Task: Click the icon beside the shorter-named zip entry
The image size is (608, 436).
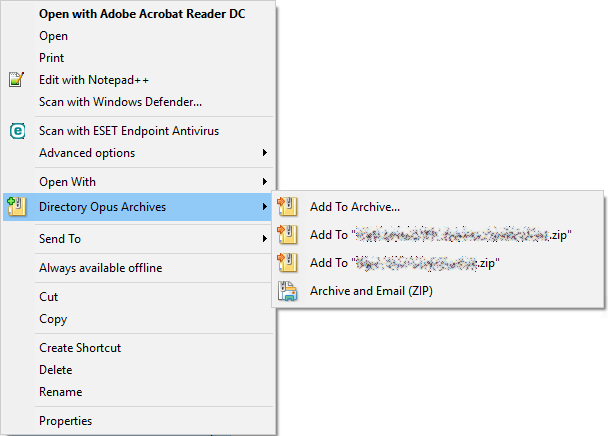Action: 287,263
